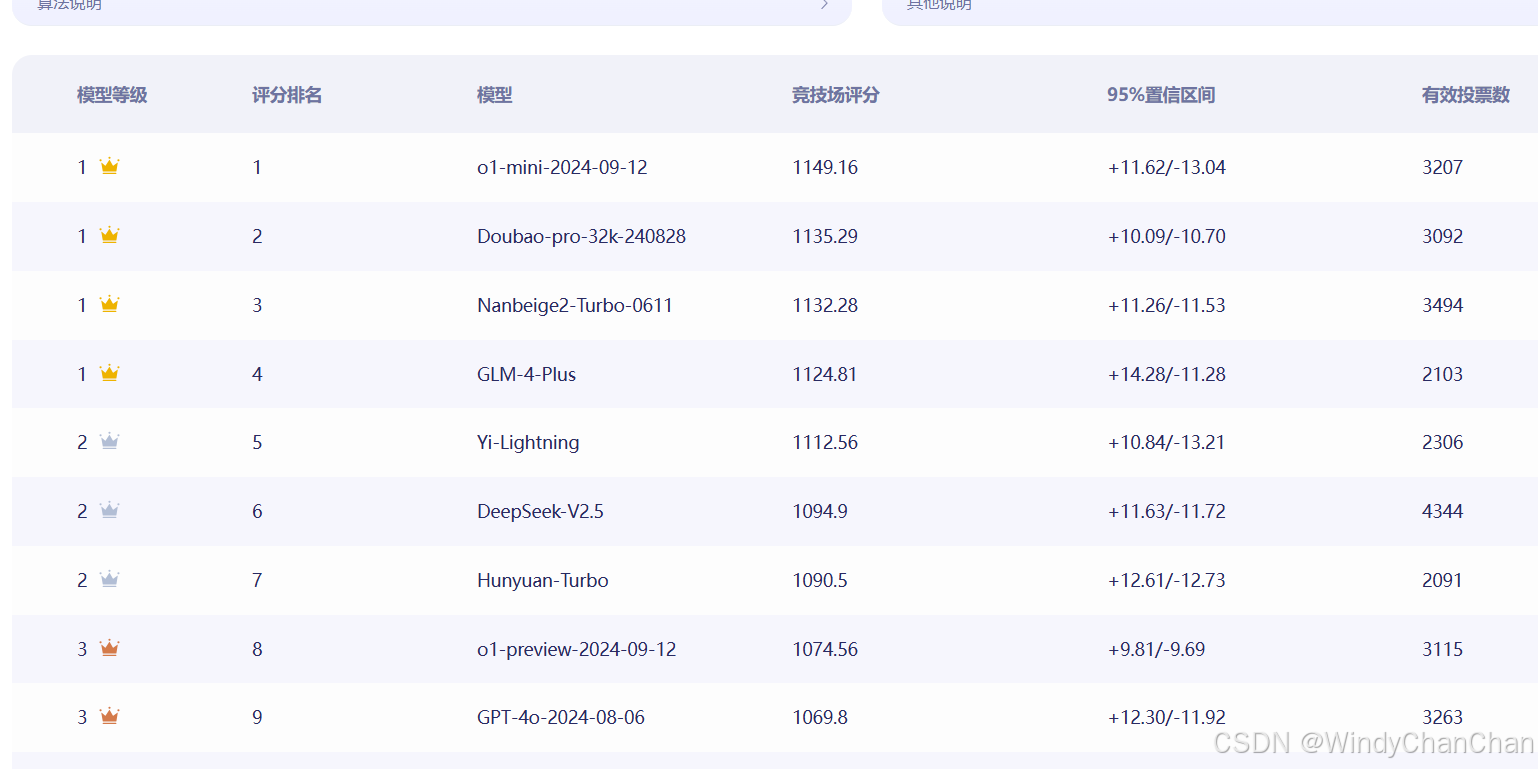
Task: Click the silver crown in the DeepSeek-V2.5 row
Action: (110, 510)
